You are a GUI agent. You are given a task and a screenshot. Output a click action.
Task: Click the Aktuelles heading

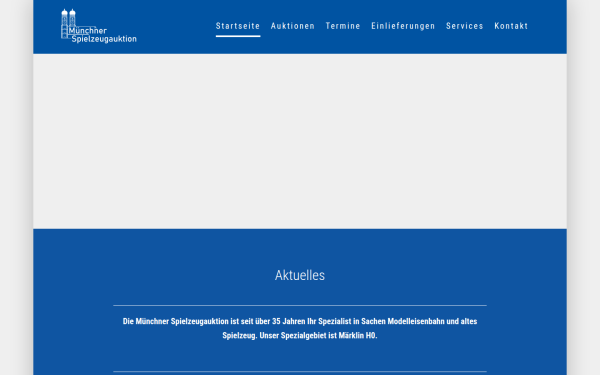tap(300, 275)
